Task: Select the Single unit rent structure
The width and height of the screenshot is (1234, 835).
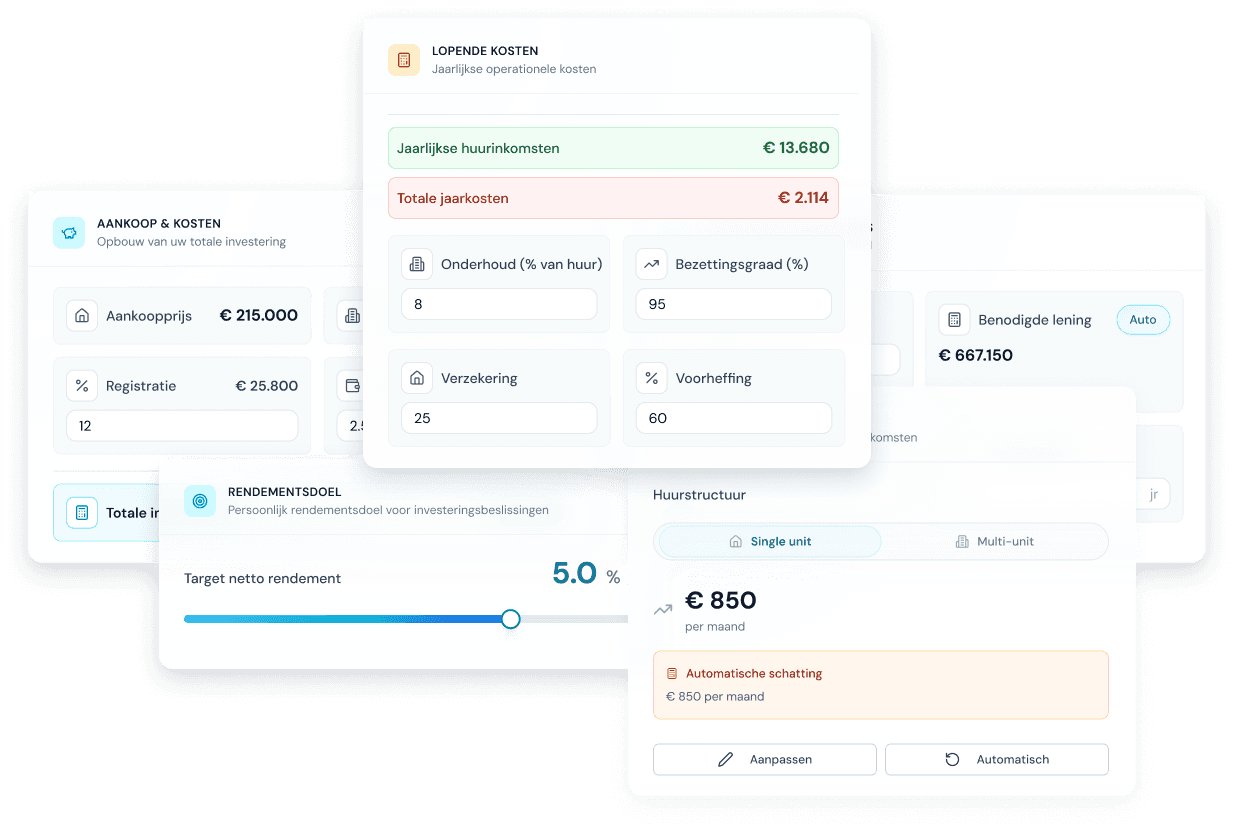Action: point(769,542)
